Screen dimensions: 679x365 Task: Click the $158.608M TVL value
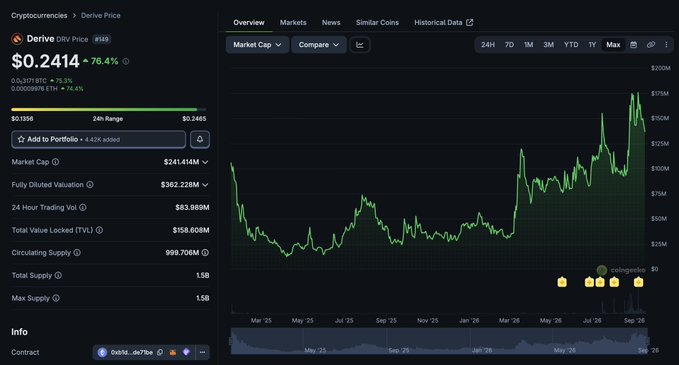[x=191, y=230]
